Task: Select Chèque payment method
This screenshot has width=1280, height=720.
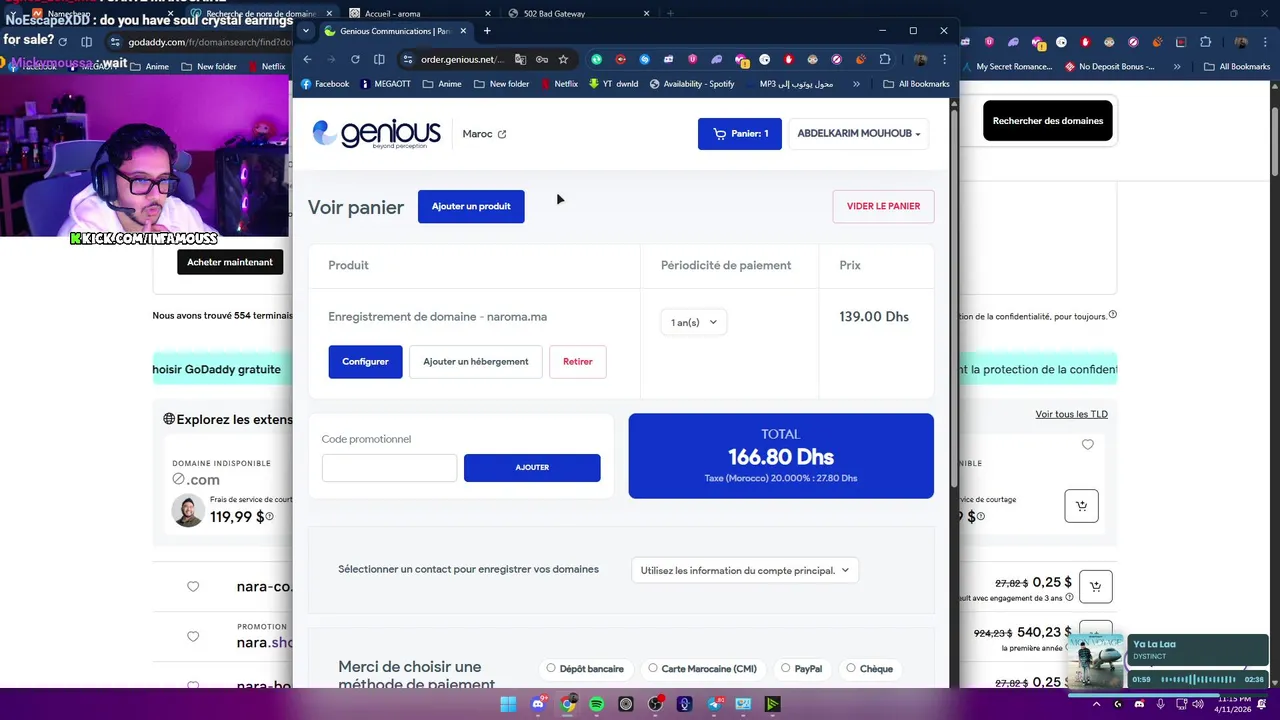Action: point(869,668)
